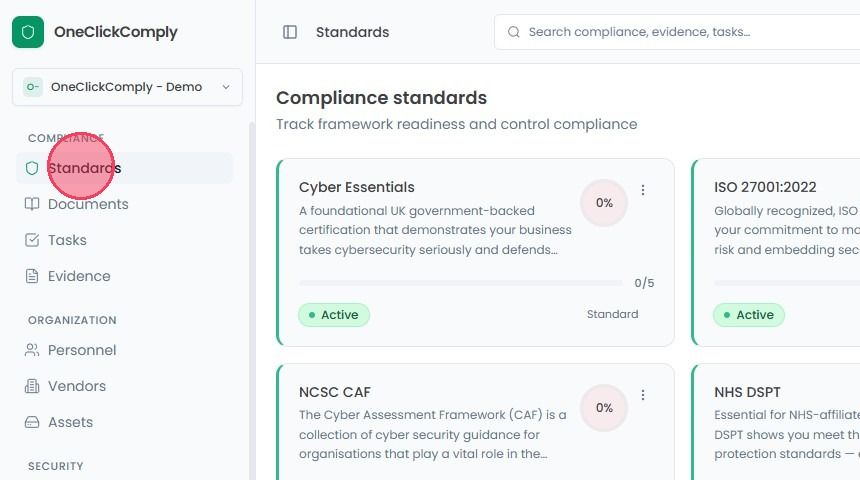Screen dimensions: 860x480
Task: Open the ISO 27001:2022 card
Action: [776, 252]
